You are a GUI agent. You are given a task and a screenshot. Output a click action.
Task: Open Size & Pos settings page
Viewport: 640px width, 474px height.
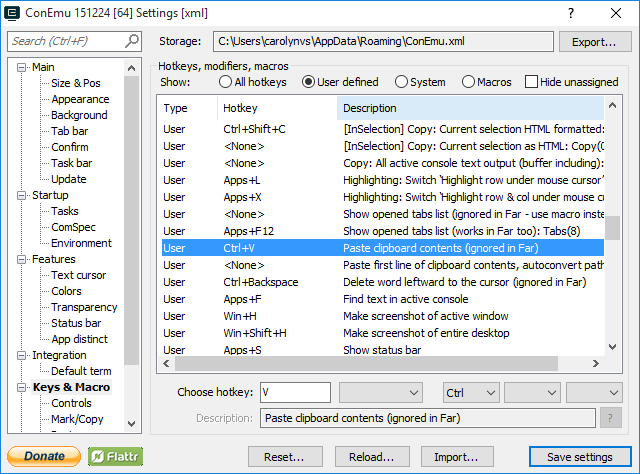[x=76, y=83]
